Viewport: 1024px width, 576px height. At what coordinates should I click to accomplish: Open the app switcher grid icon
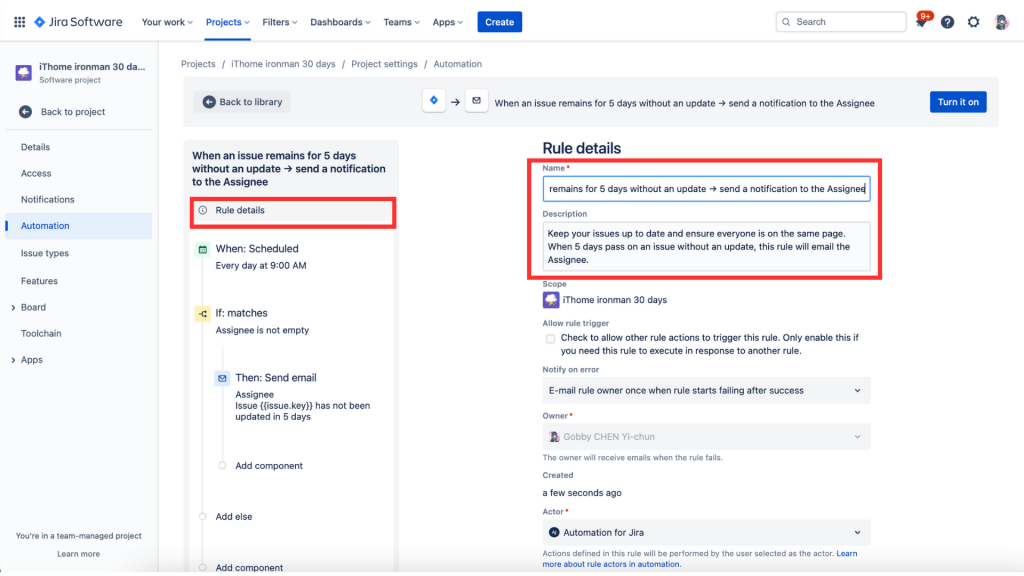(x=20, y=22)
